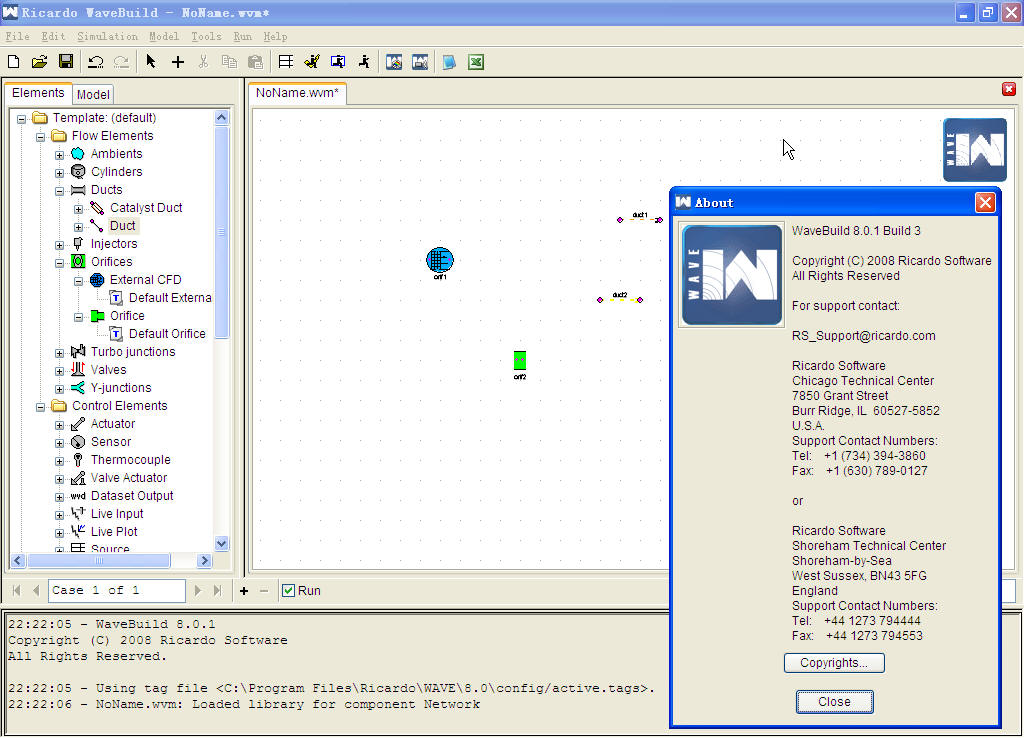Click the Injectors icon in tree
Screen dimensions: 1024x738
point(78,244)
